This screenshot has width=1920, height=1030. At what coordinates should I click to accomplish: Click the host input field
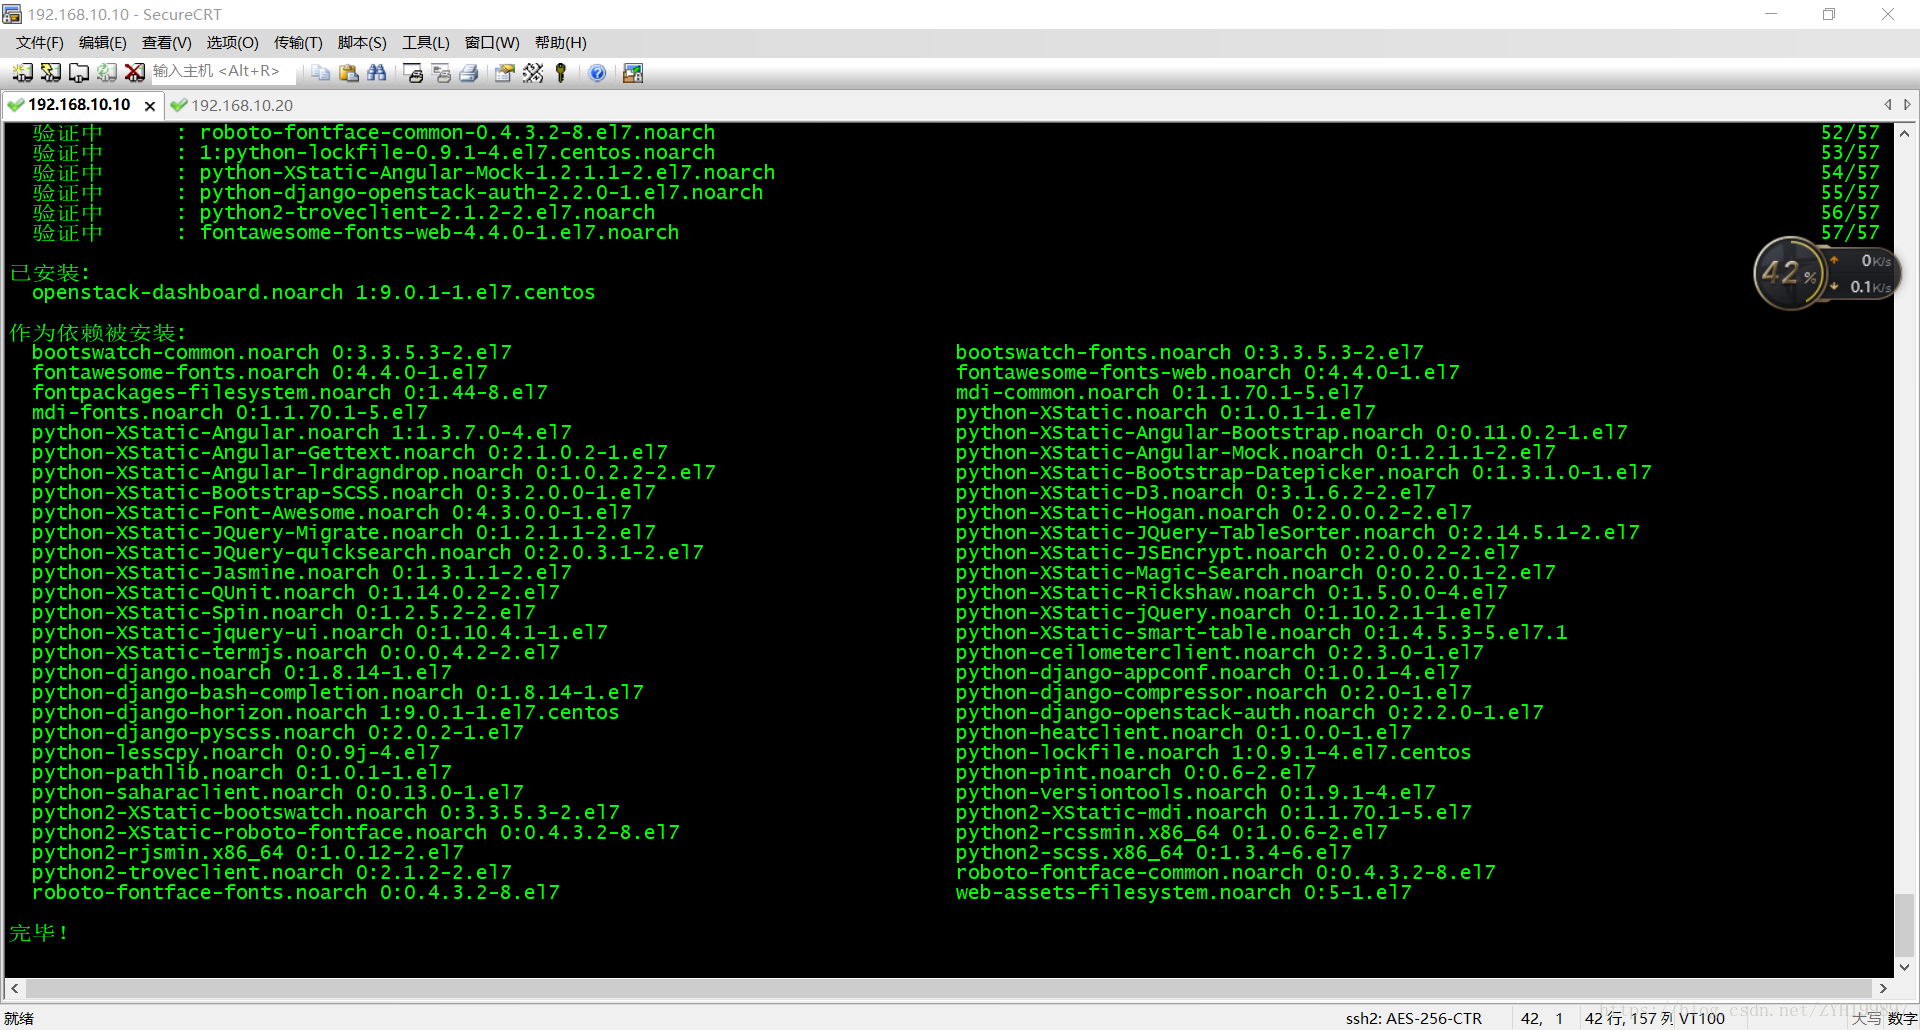[x=222, y=71]
